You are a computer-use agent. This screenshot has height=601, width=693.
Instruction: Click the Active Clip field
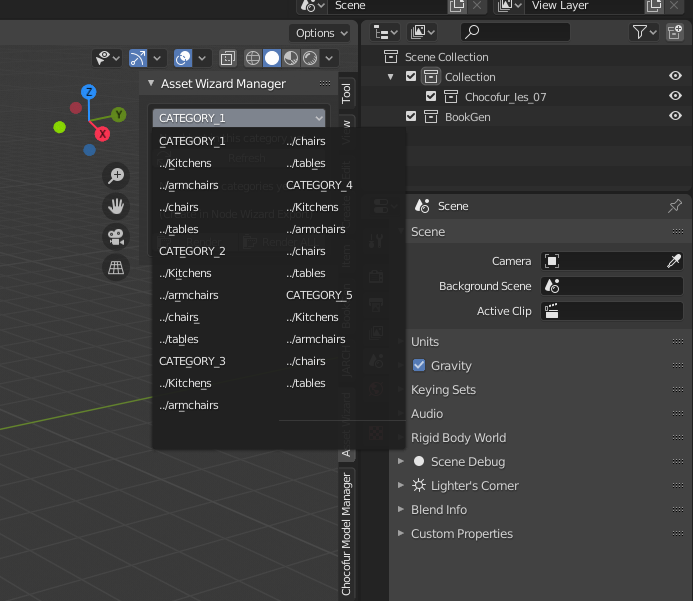pos(612,311)
